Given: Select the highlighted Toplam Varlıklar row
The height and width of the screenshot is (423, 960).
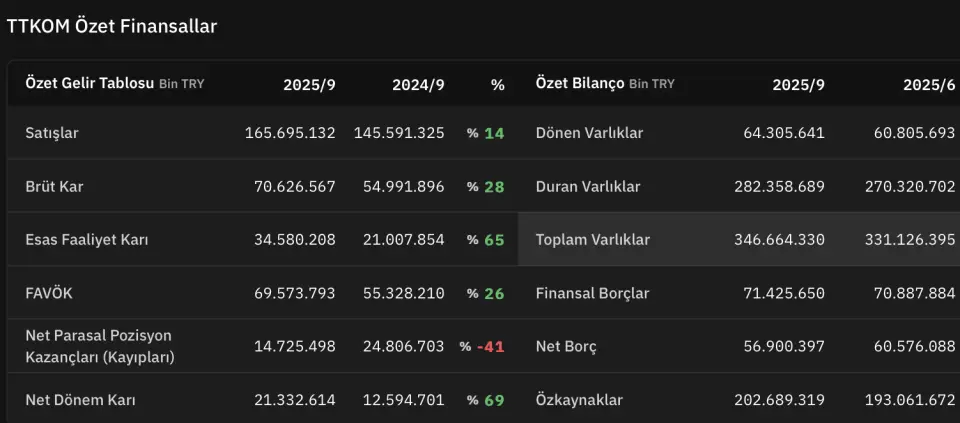Looking at the screenshot, I should pos(593,240).
